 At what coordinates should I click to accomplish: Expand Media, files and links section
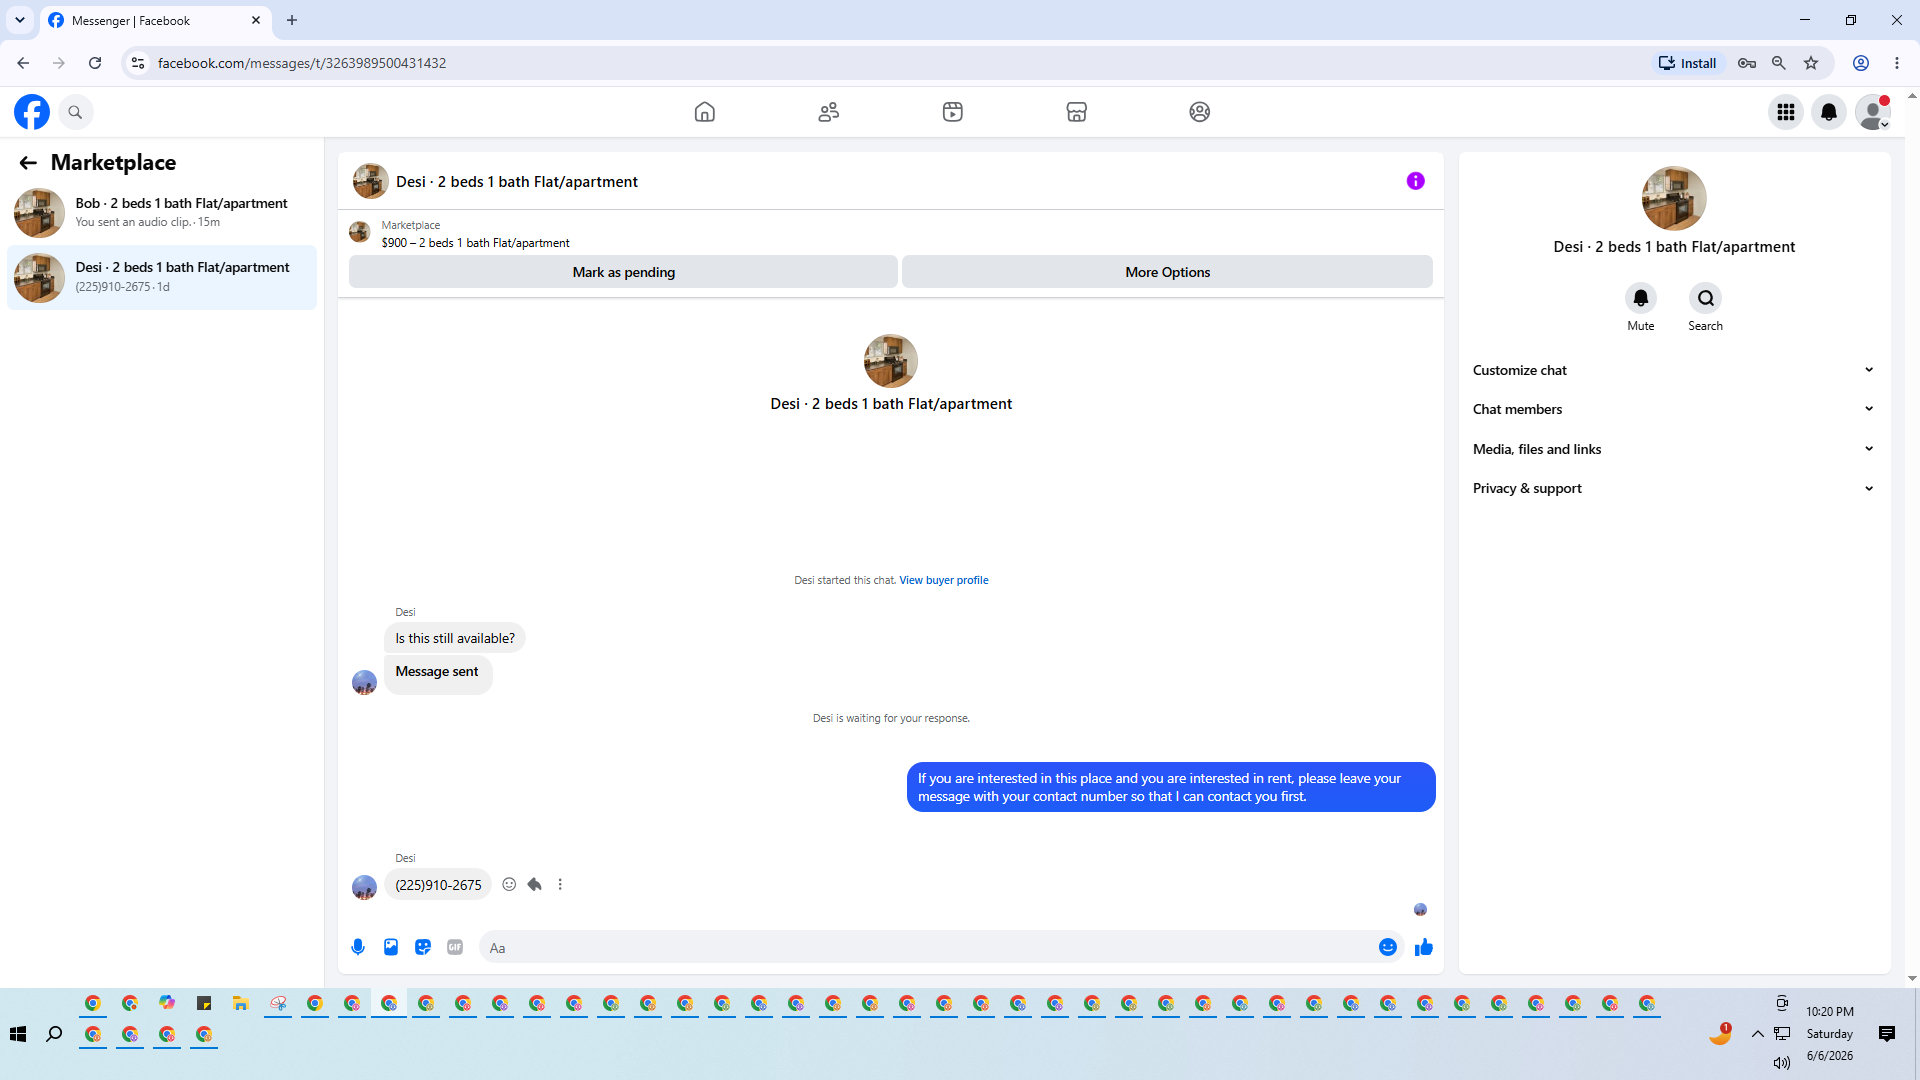click(1674, 449)
